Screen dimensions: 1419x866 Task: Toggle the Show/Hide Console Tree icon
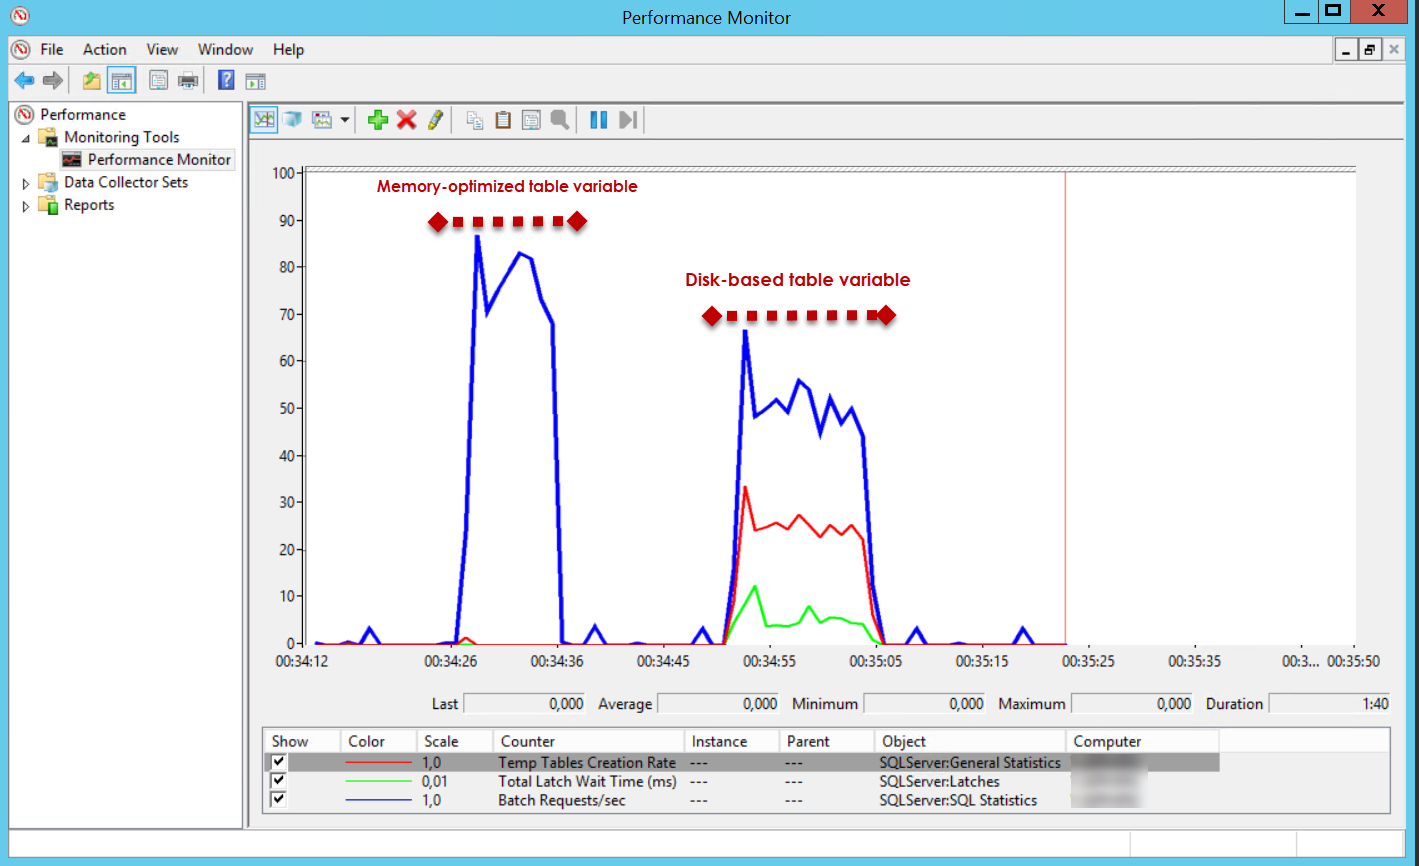tap(122, 81)
